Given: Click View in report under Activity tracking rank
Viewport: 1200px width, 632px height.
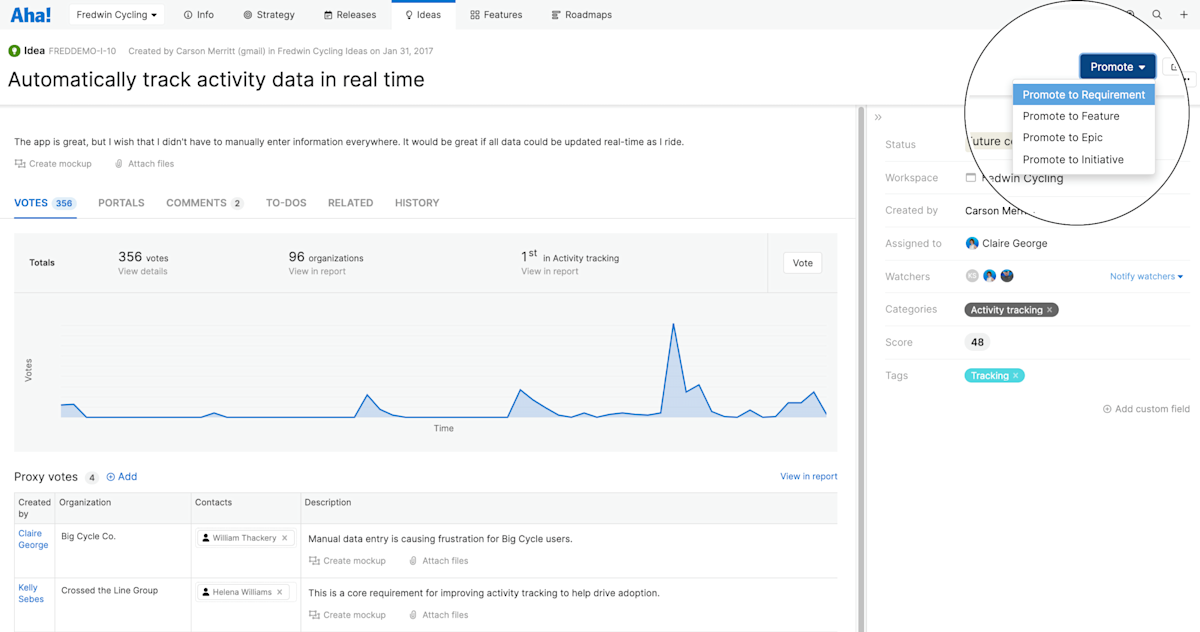Looking at the screenshot, I should pos(550,272).
